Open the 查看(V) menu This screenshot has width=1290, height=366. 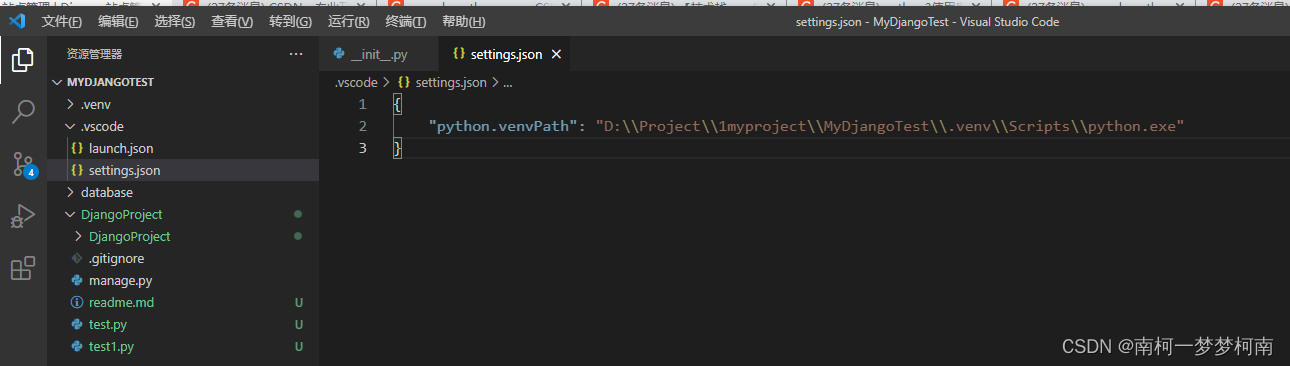click(232, 21)
